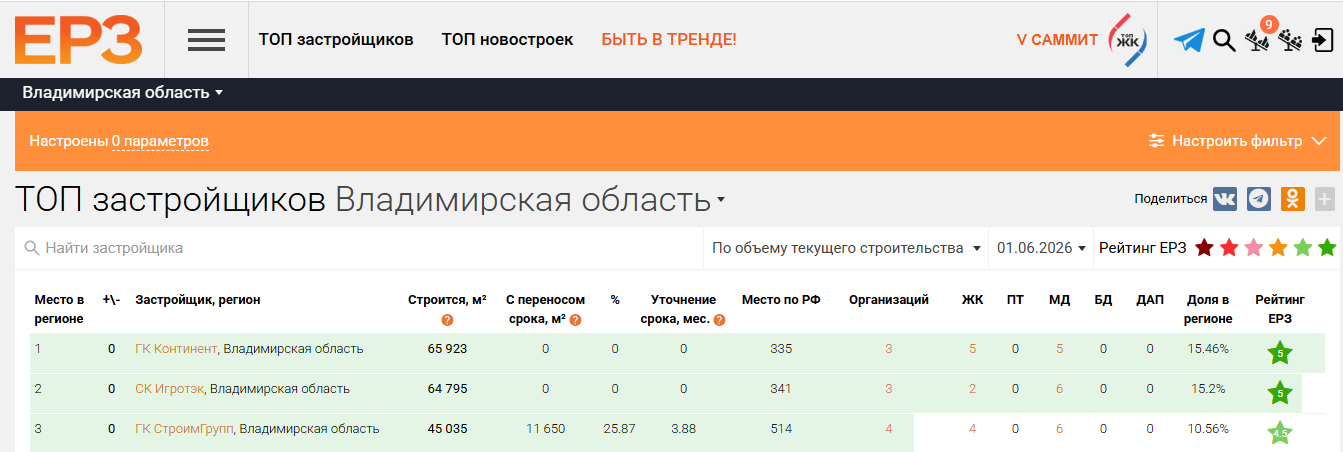
Task: Click the 0 параметров link
Action: (x=160, y=141)
